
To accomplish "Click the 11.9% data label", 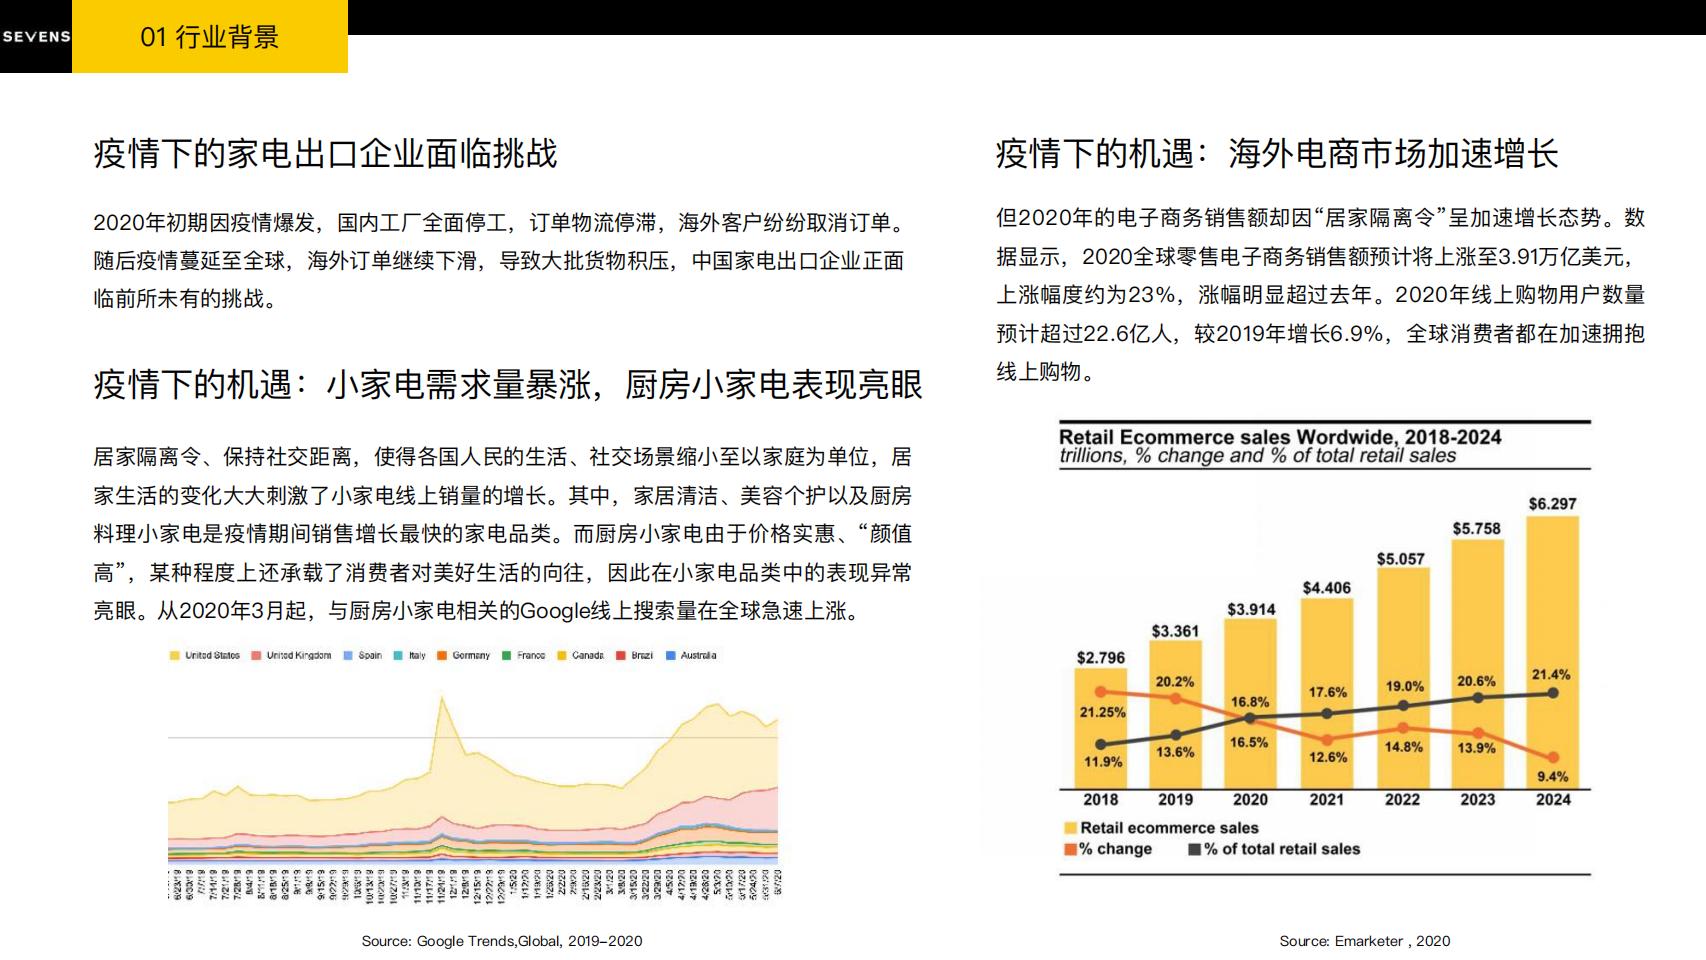I will [1103, 762].
